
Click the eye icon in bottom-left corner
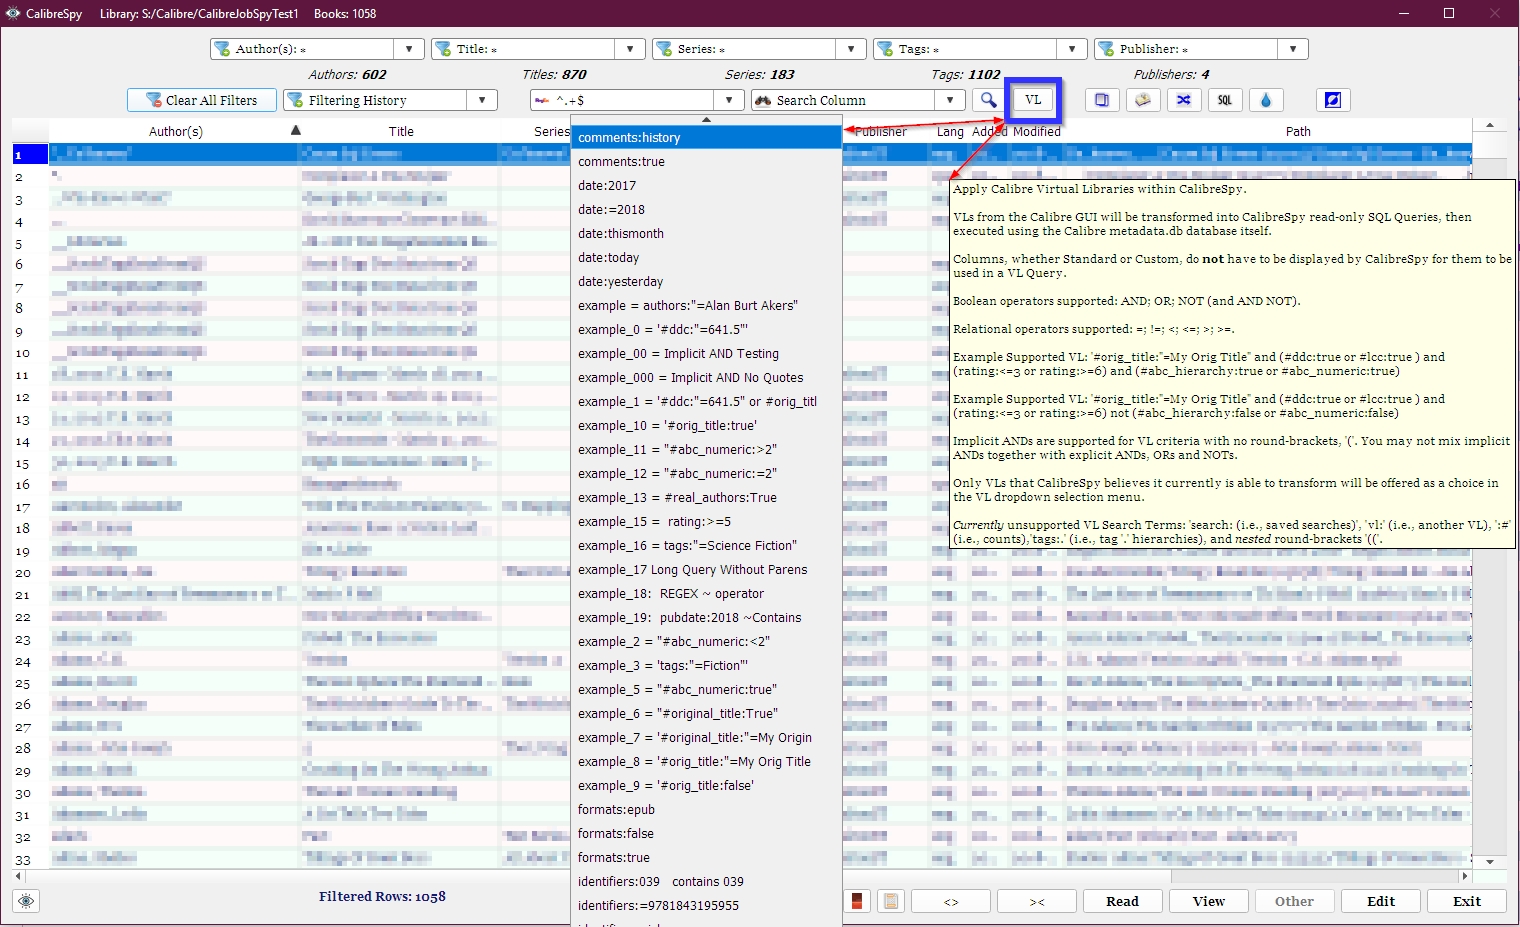(26, 901)
